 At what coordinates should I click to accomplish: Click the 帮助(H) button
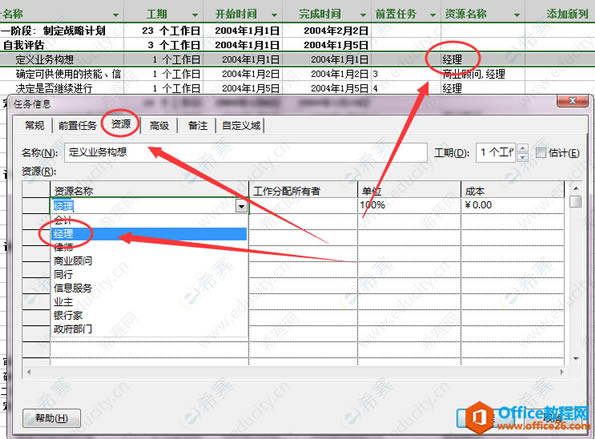click(x=52, y=418)
